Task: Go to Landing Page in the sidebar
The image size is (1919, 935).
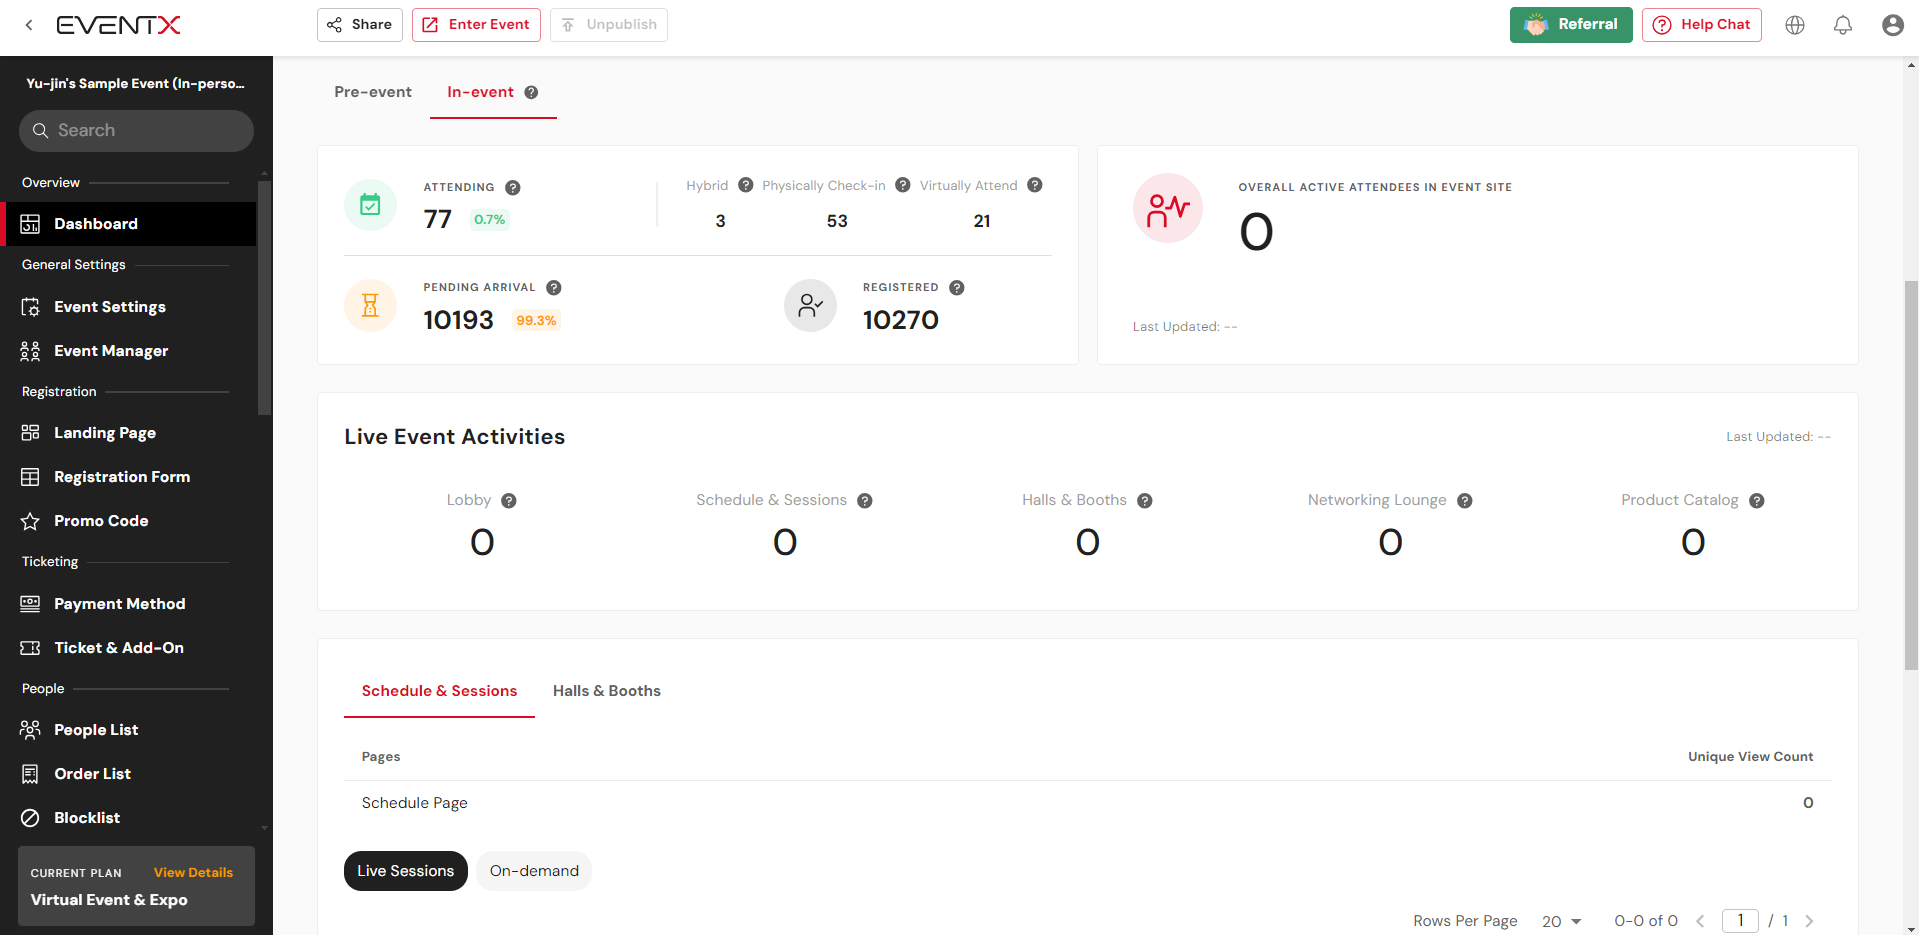Action: (x=130, y=433)
